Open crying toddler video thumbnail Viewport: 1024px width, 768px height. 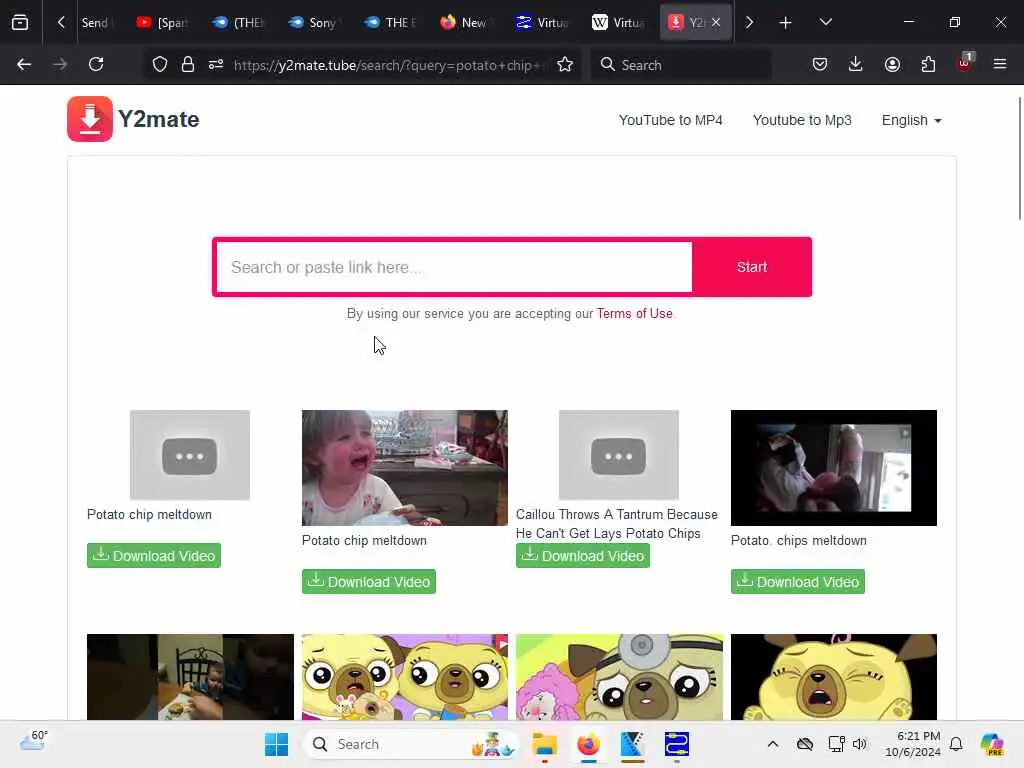click(x=405, y=468)
